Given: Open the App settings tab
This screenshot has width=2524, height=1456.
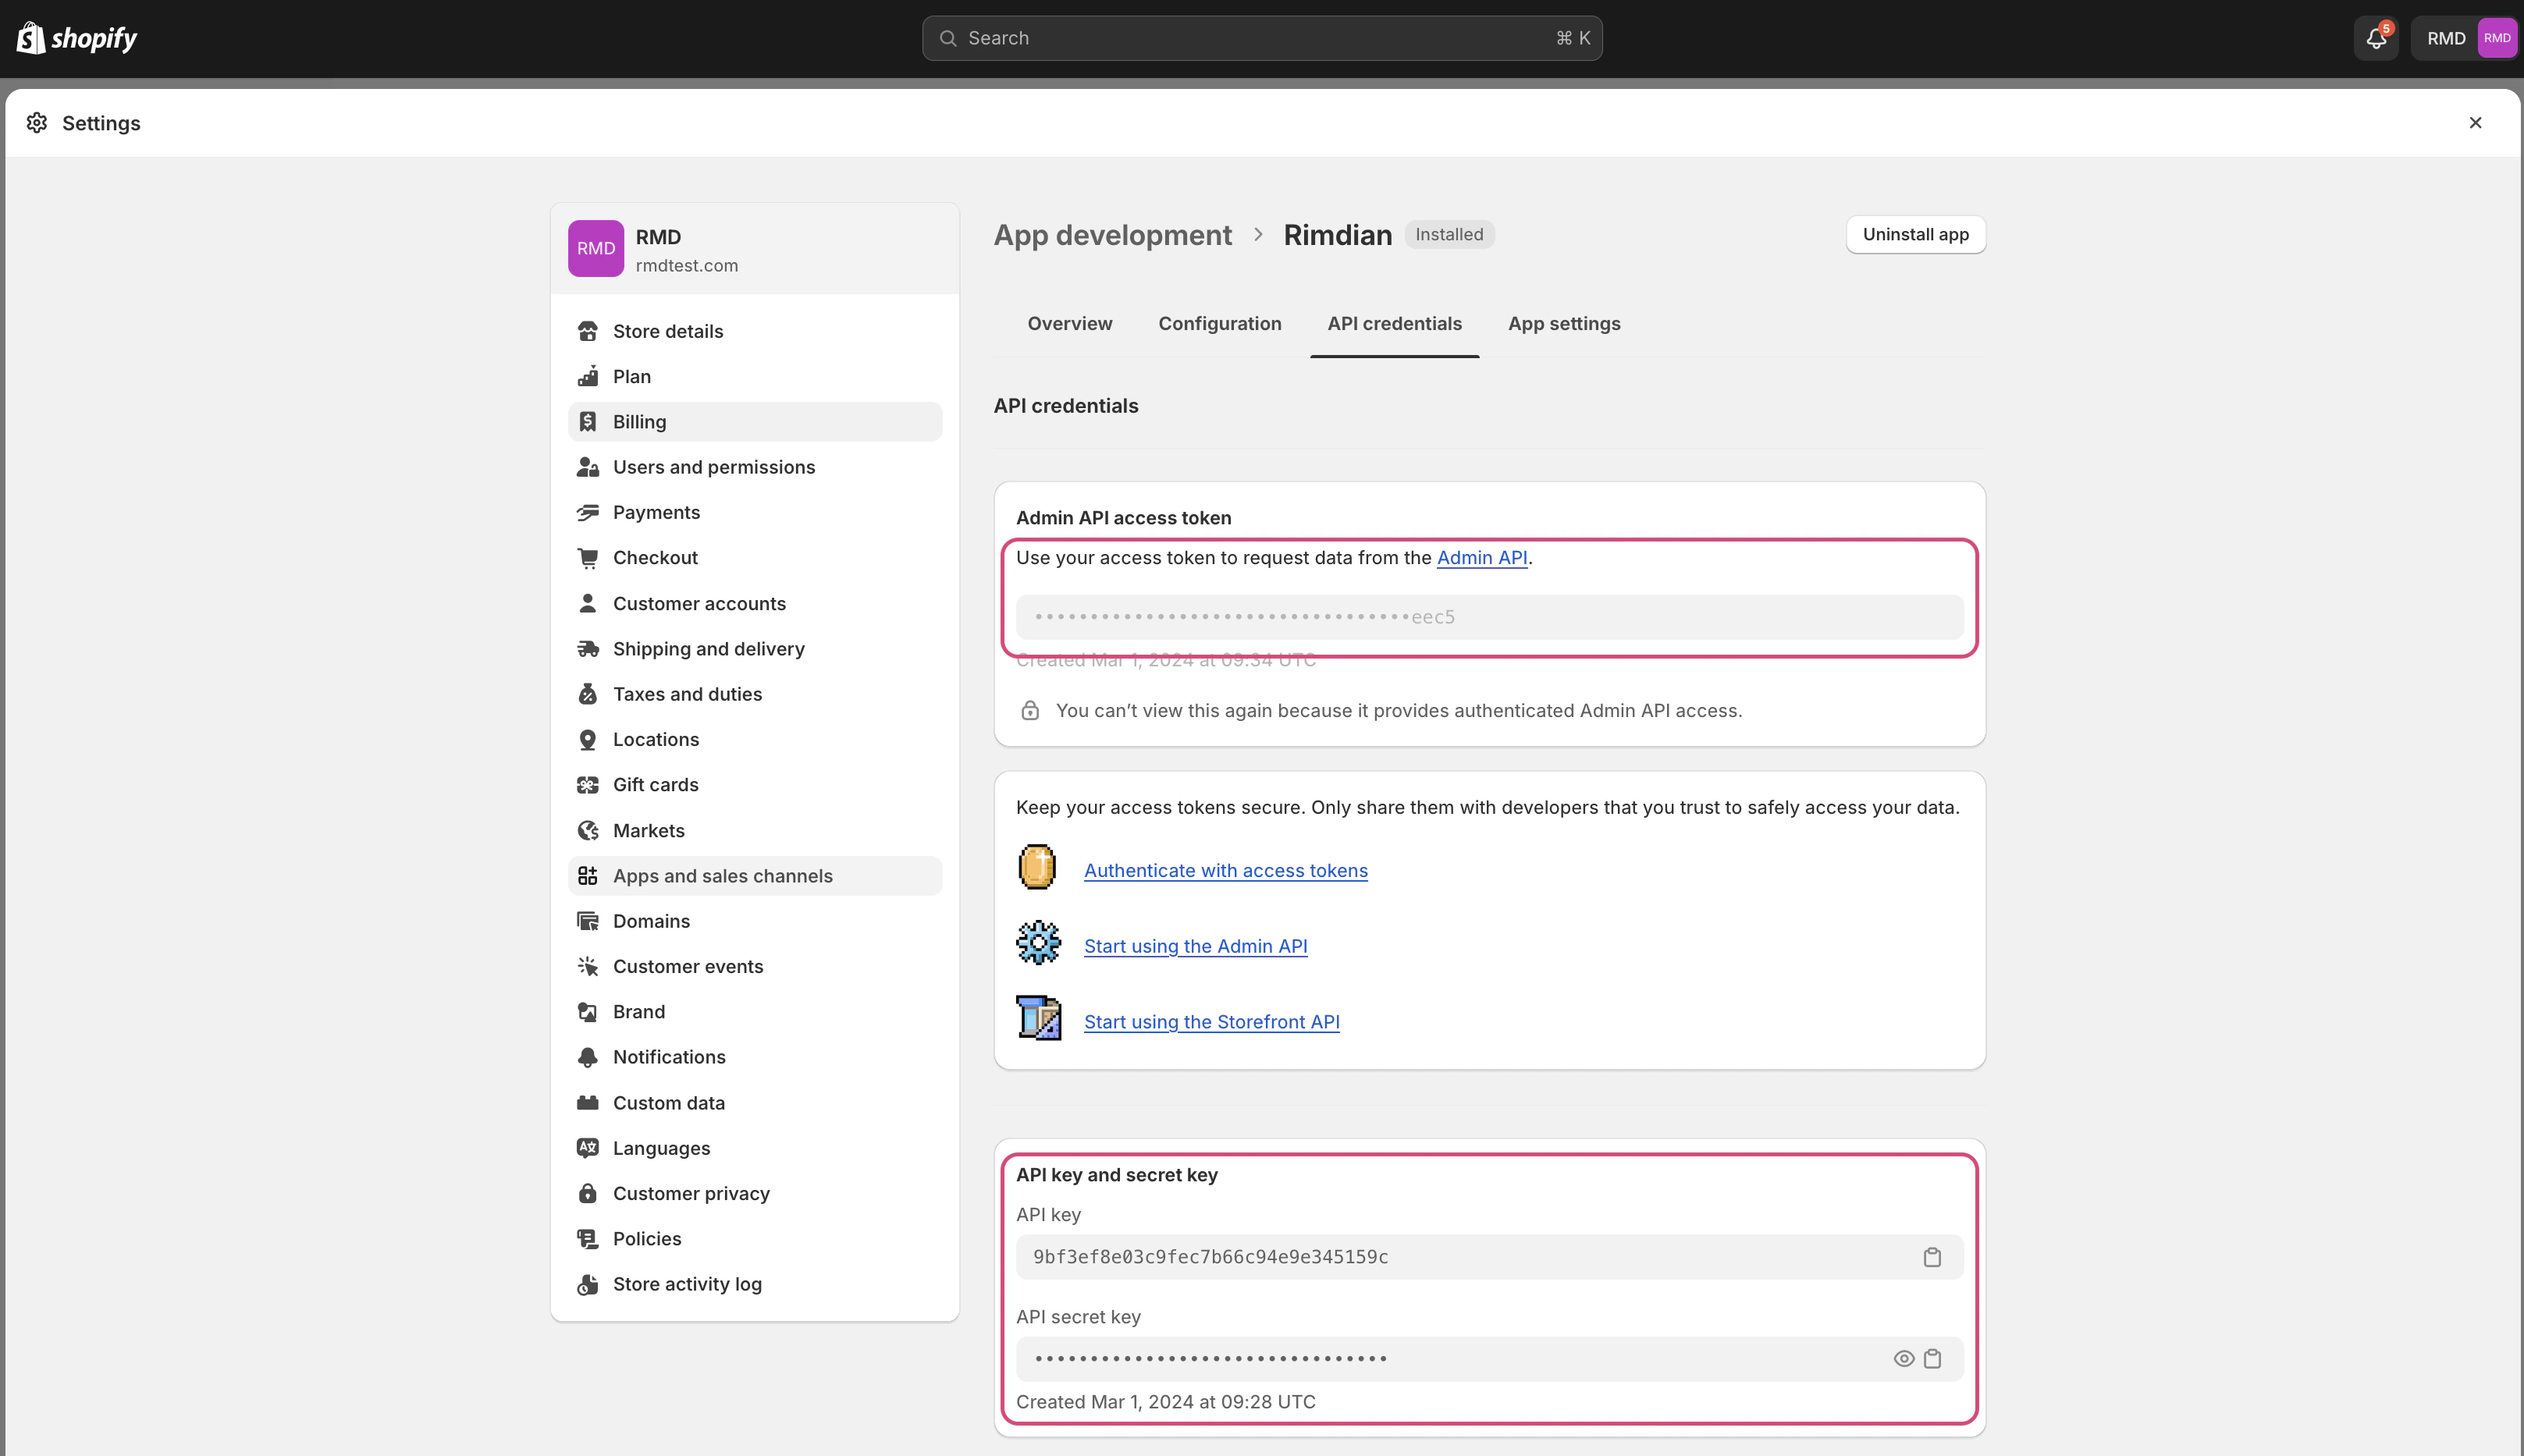Looking at the screenshot, I should point(1564,324).
